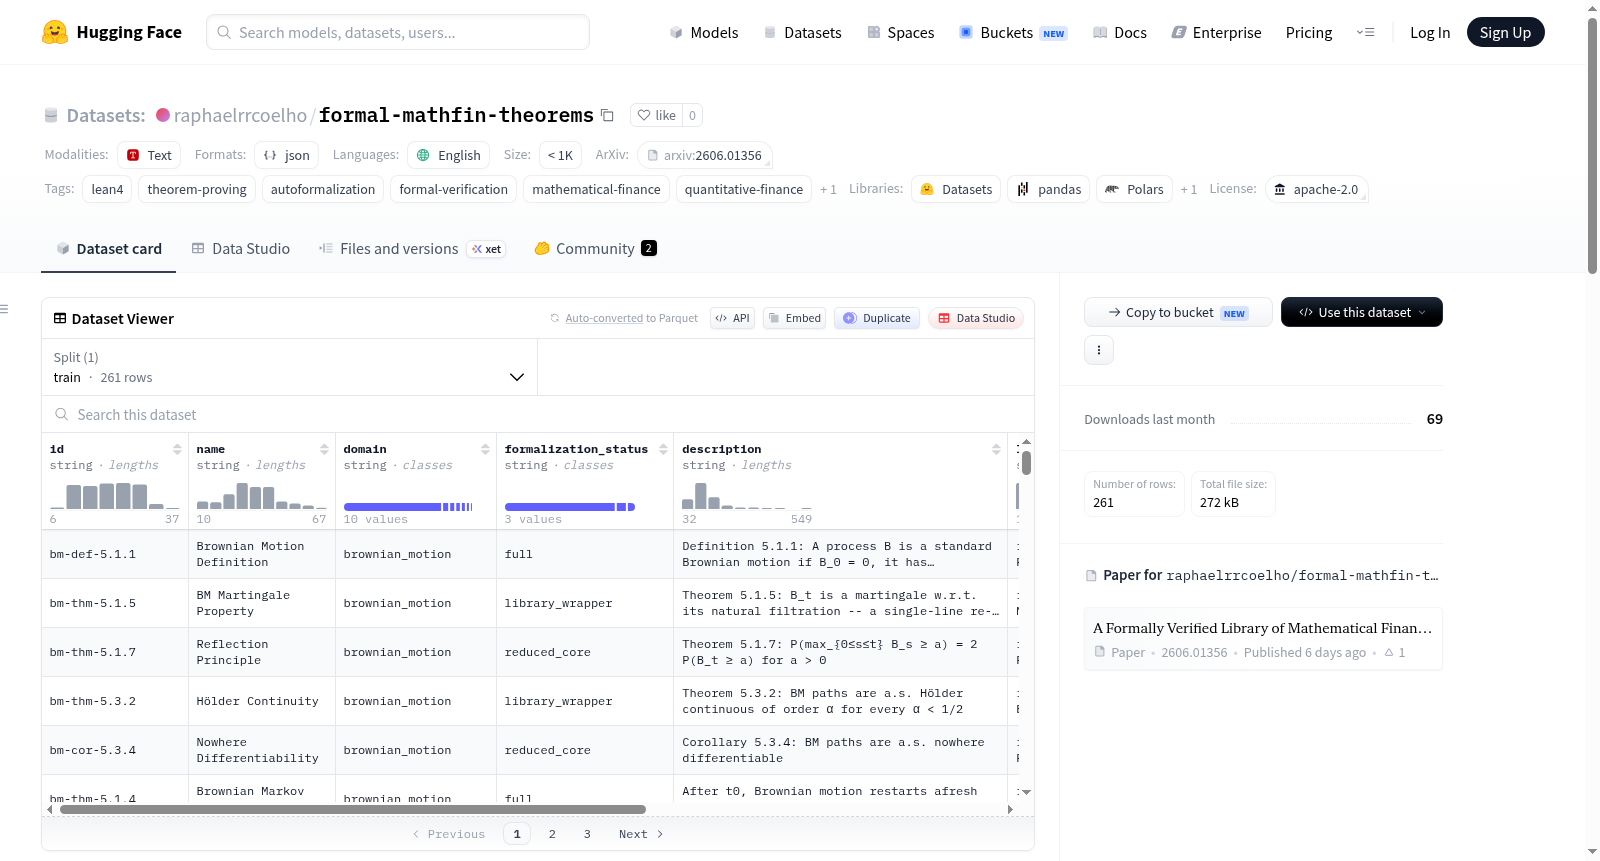This screenshot has height=861, width=1600.
Task: Sort the formalization_status column
Action: [x=663, y=449]
